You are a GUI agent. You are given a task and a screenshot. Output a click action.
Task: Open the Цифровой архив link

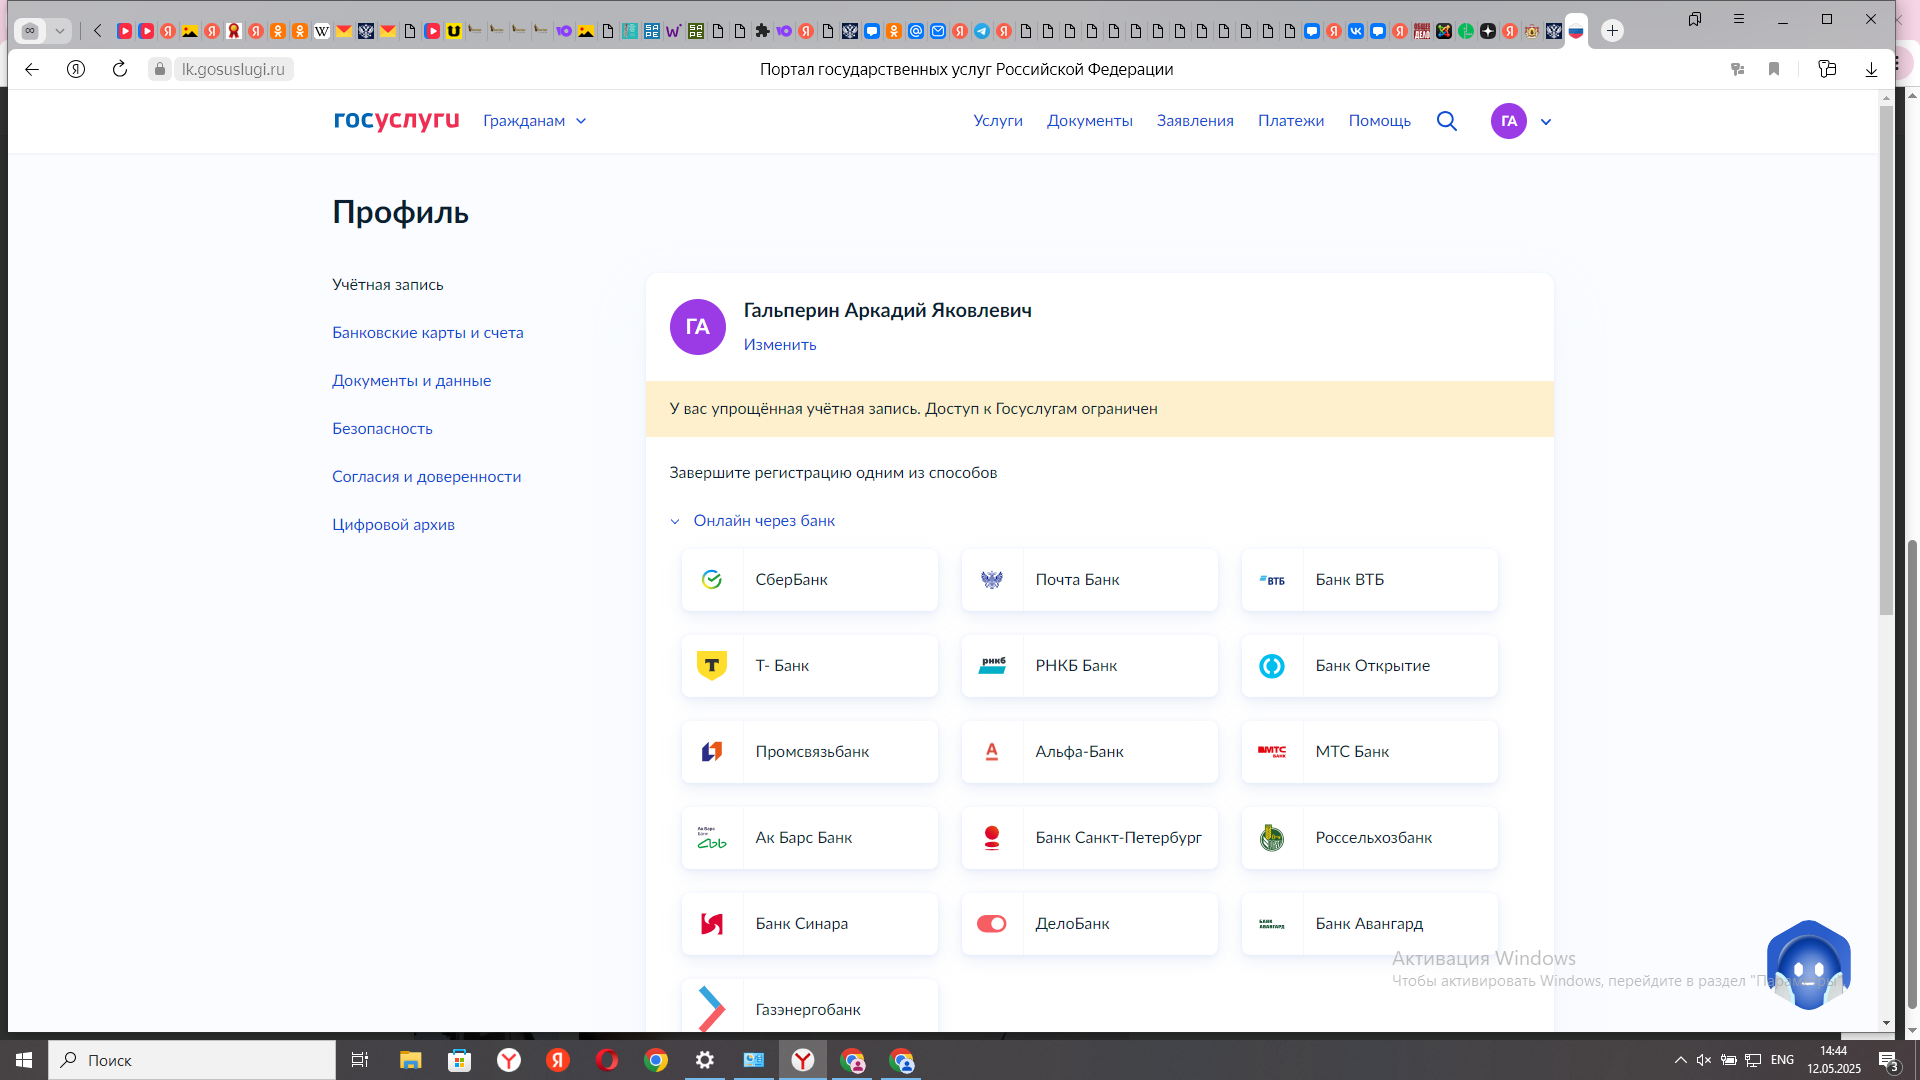point(393,525)
